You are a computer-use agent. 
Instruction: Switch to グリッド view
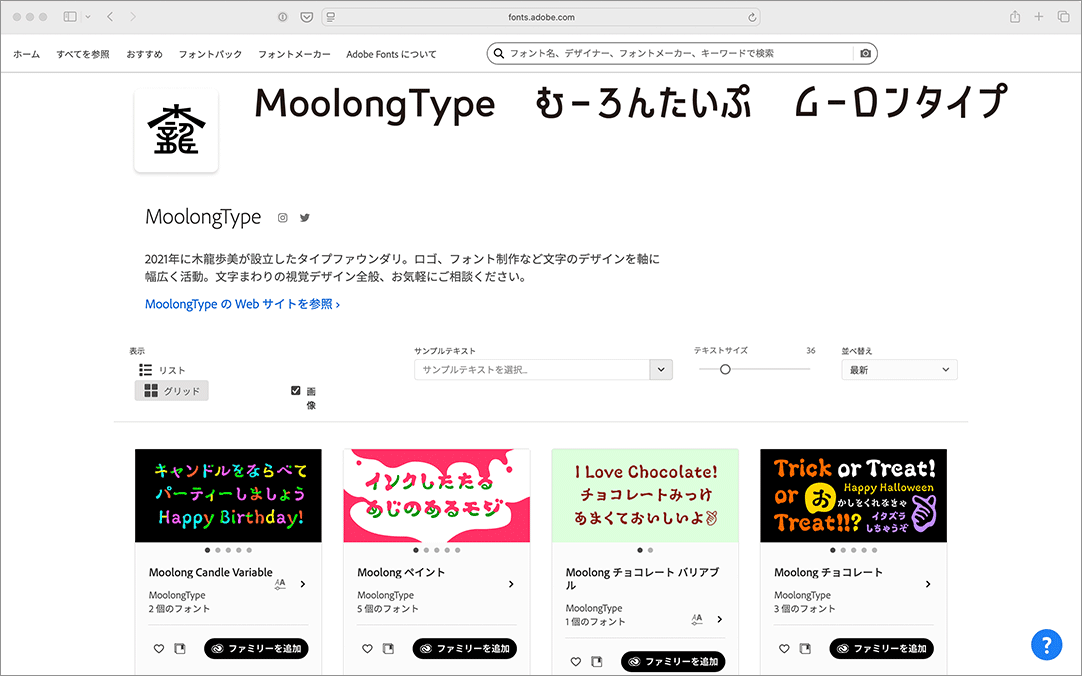click(171, 390)
